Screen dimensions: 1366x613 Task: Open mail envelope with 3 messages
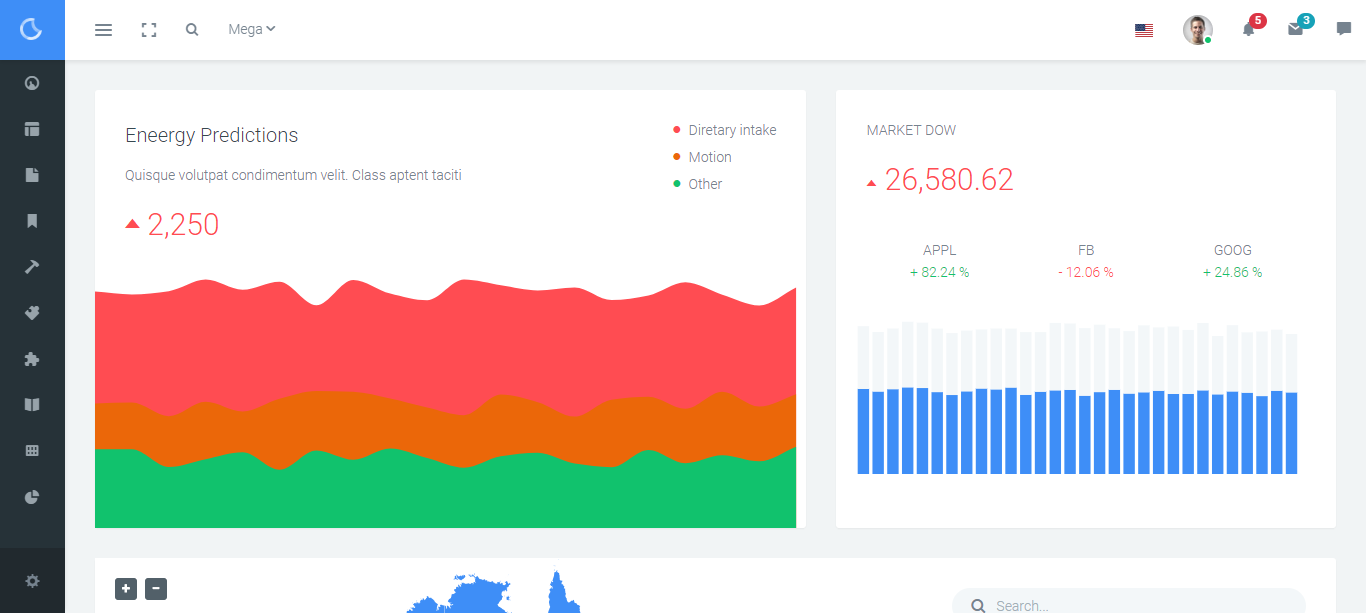click(1295, 29)
